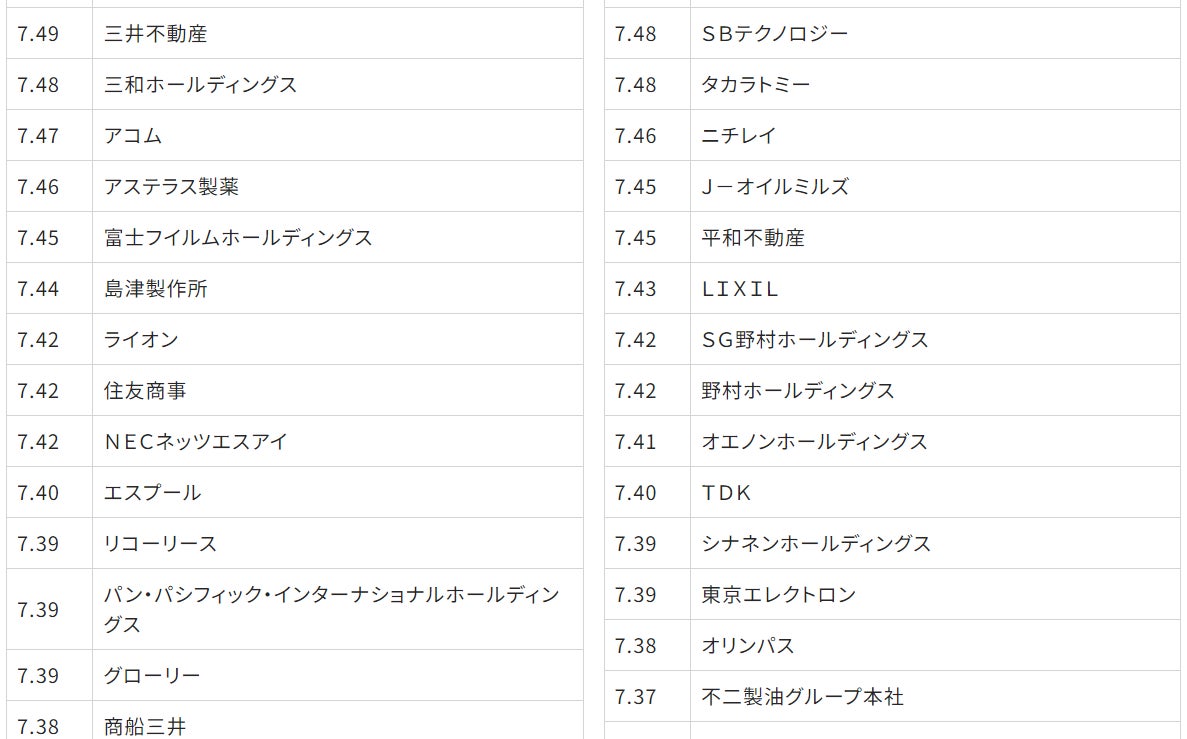Select the アステラス製薬 entry
The height and width of the screenshot is (739, 1187).
point(171,187)
